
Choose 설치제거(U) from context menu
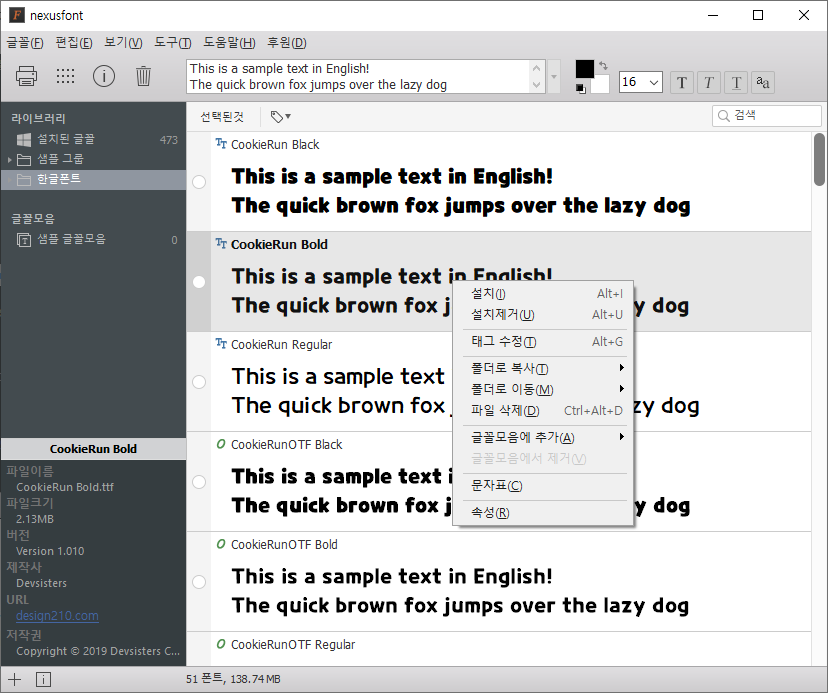pyautogui.click(x=544, y=315)
